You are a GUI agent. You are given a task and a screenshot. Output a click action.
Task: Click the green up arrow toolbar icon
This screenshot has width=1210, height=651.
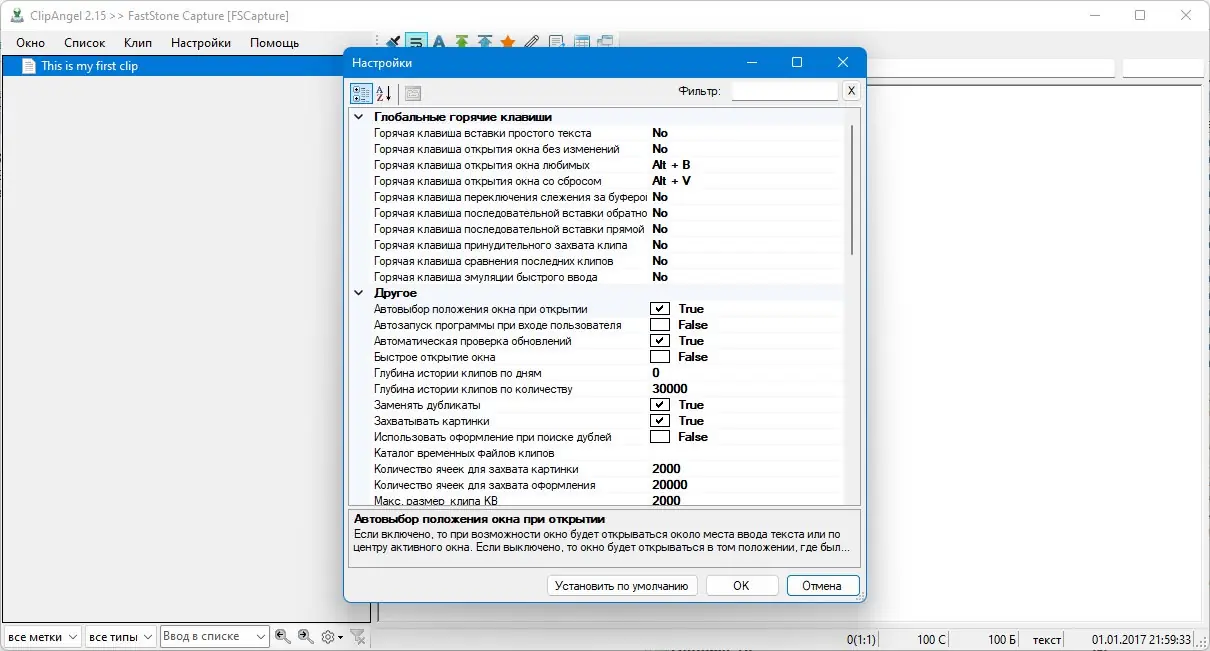pos(462,43)
